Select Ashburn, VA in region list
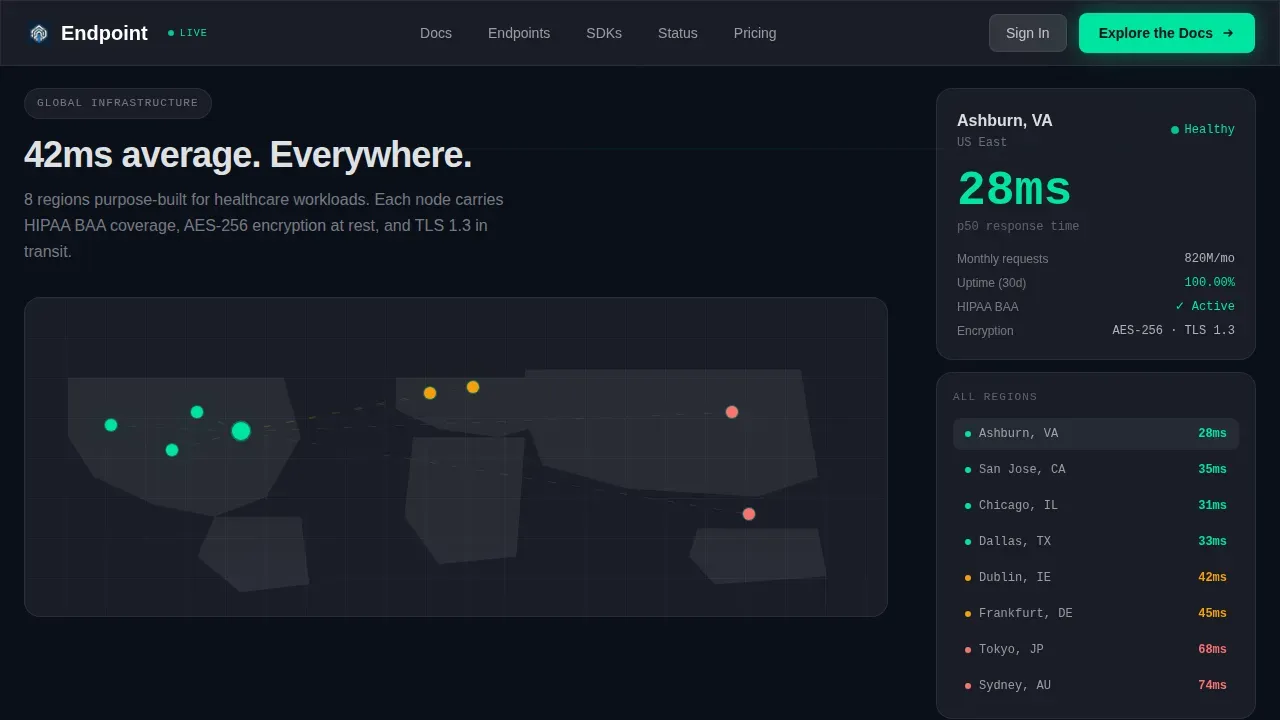 [x=1096, y=434]
